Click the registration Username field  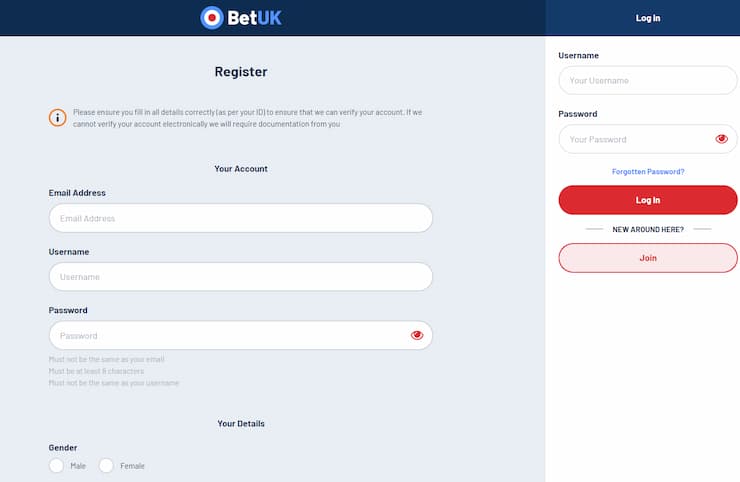[240, 277]
